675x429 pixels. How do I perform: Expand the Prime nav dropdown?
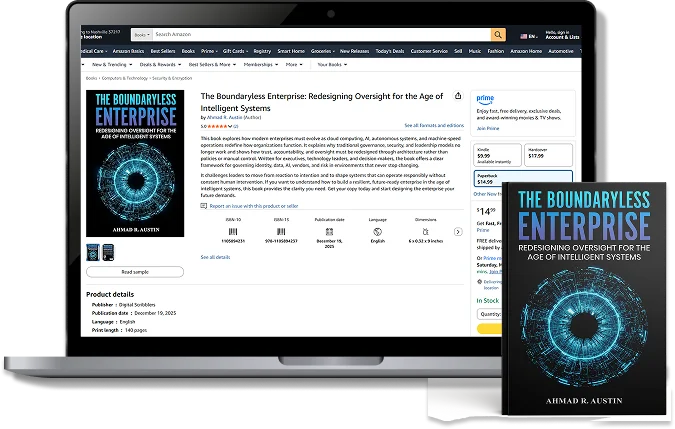click(x=209, y=51)
